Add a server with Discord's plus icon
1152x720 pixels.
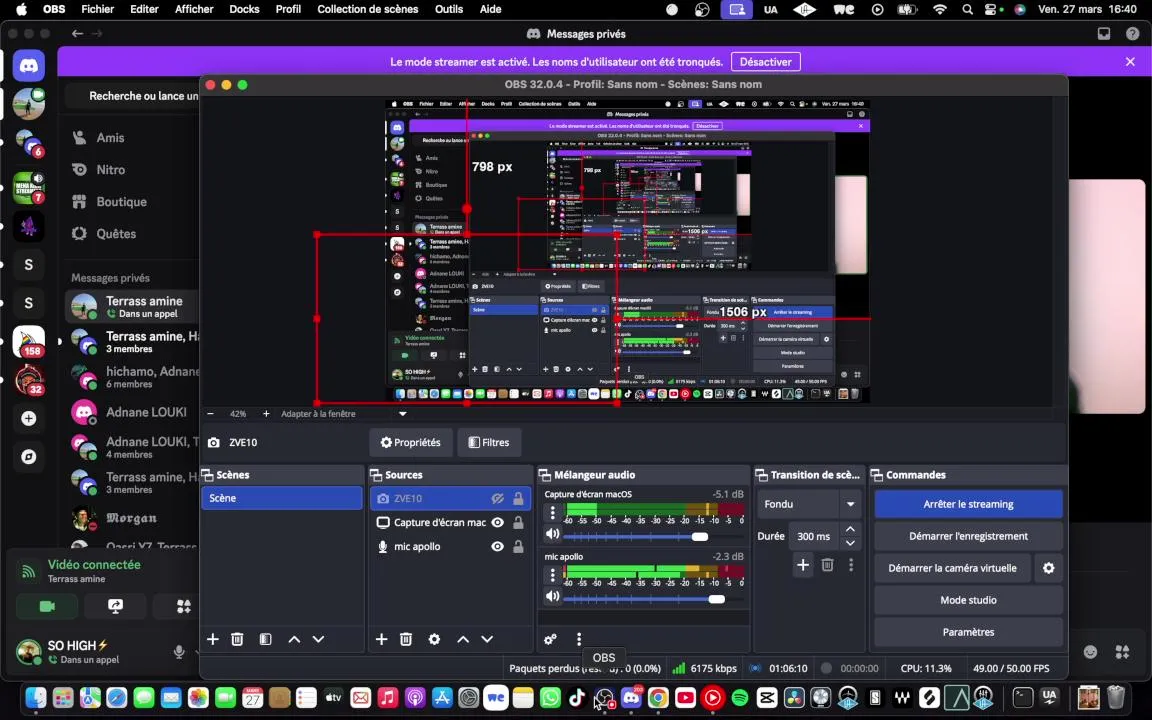tap(29, 418)
